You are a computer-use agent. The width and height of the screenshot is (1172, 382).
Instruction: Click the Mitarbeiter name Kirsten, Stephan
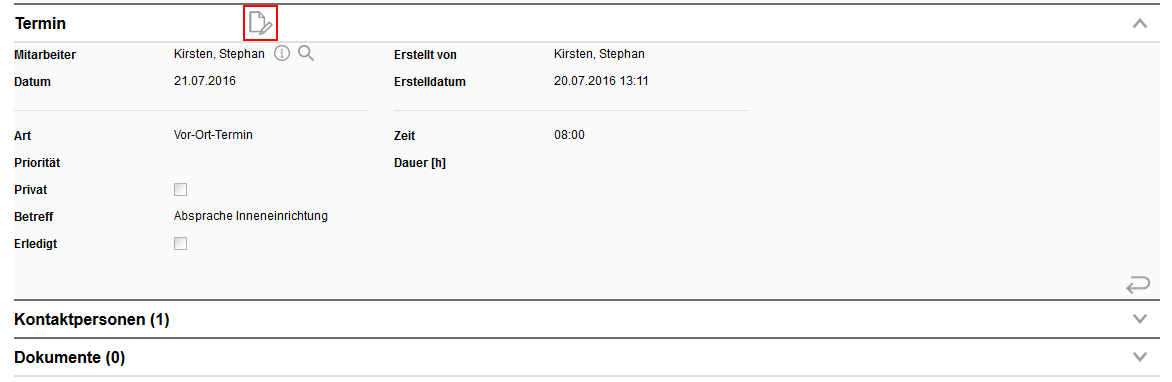point(219,53)
